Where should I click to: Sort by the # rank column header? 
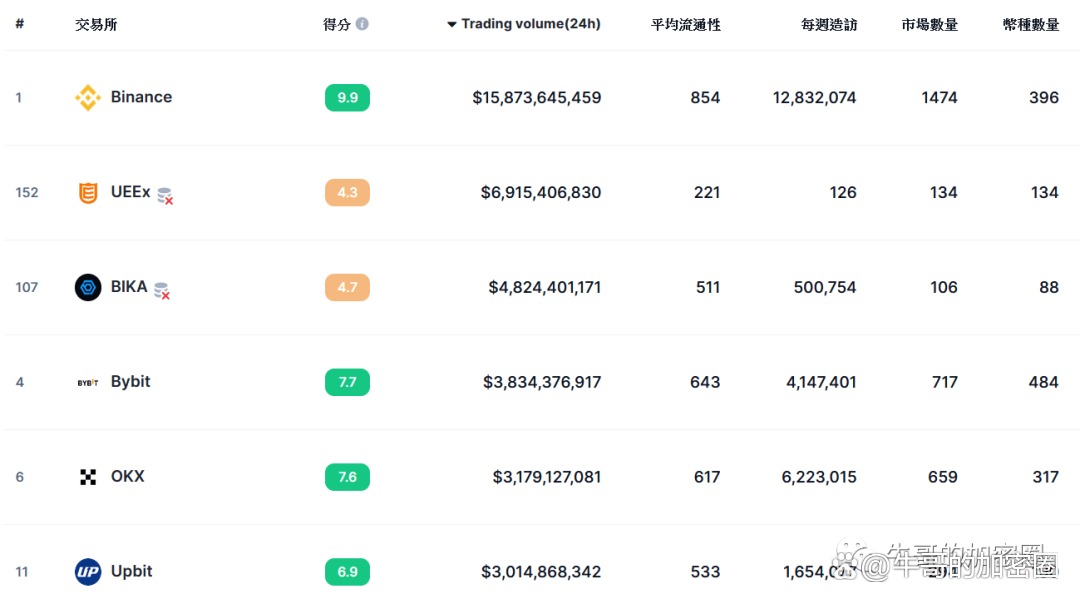coord(20,24)
